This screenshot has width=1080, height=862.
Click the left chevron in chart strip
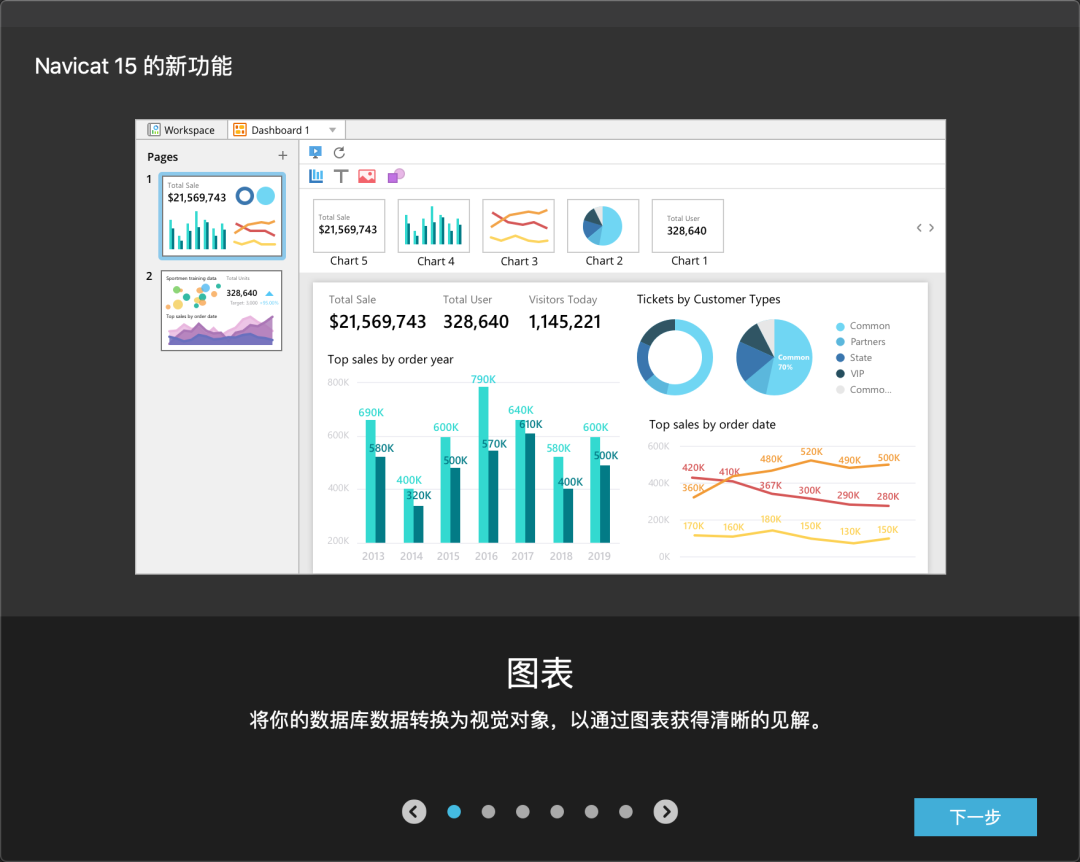point(919,227)
